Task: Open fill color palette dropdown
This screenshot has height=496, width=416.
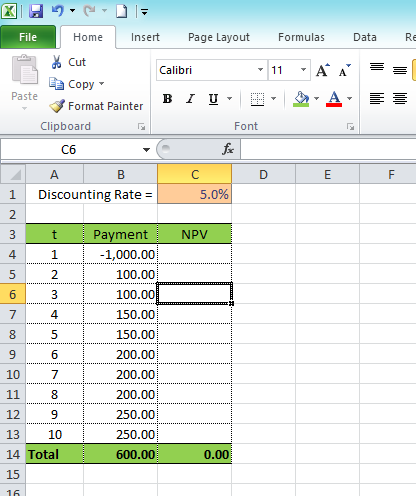Action: (316, 98)
